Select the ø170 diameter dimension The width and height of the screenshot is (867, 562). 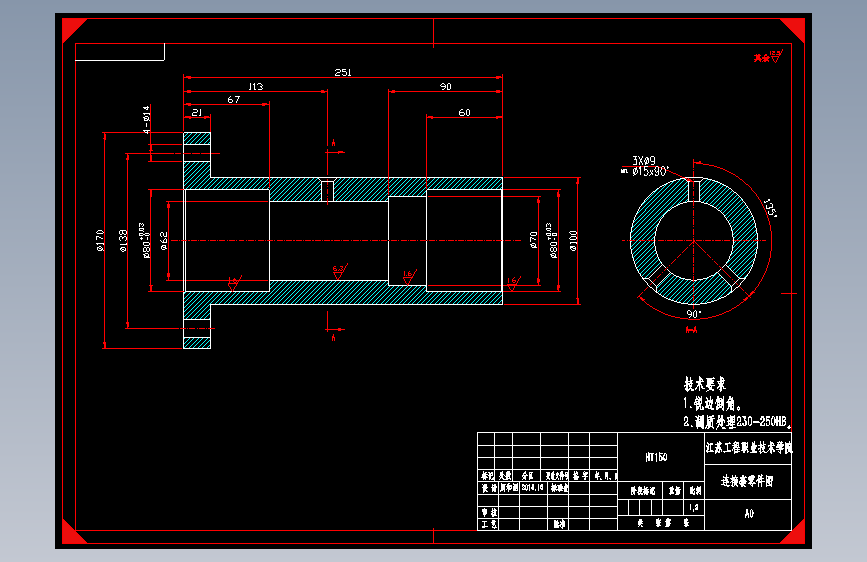point(100,241)
